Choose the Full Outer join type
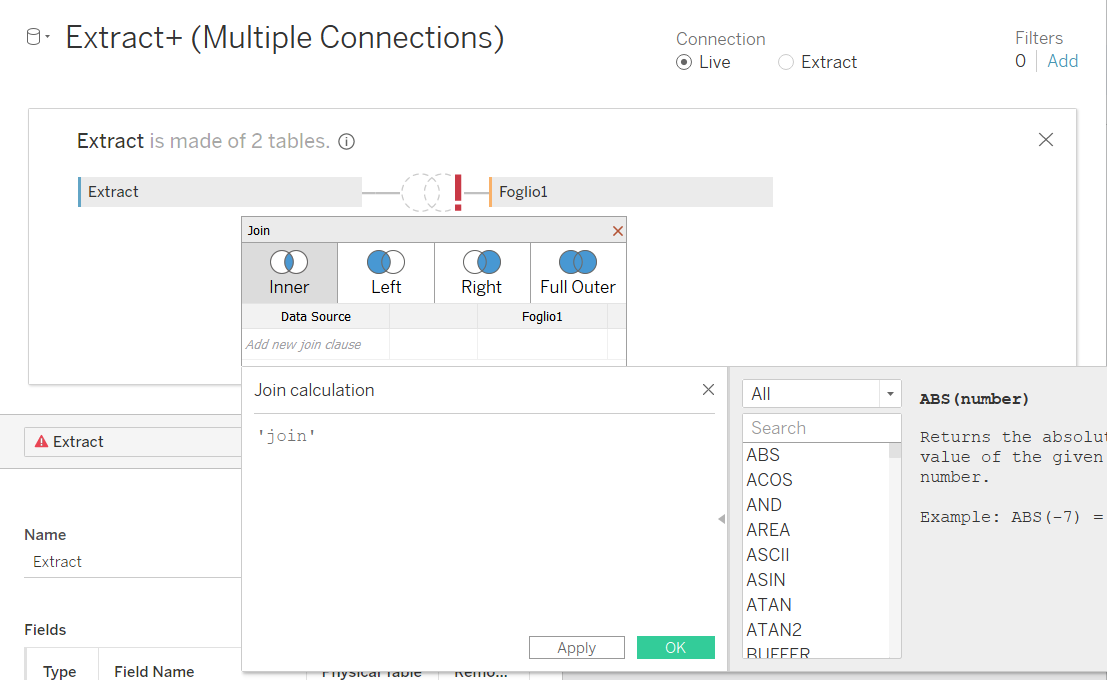 pyautogui.click(x=578, y=273)
